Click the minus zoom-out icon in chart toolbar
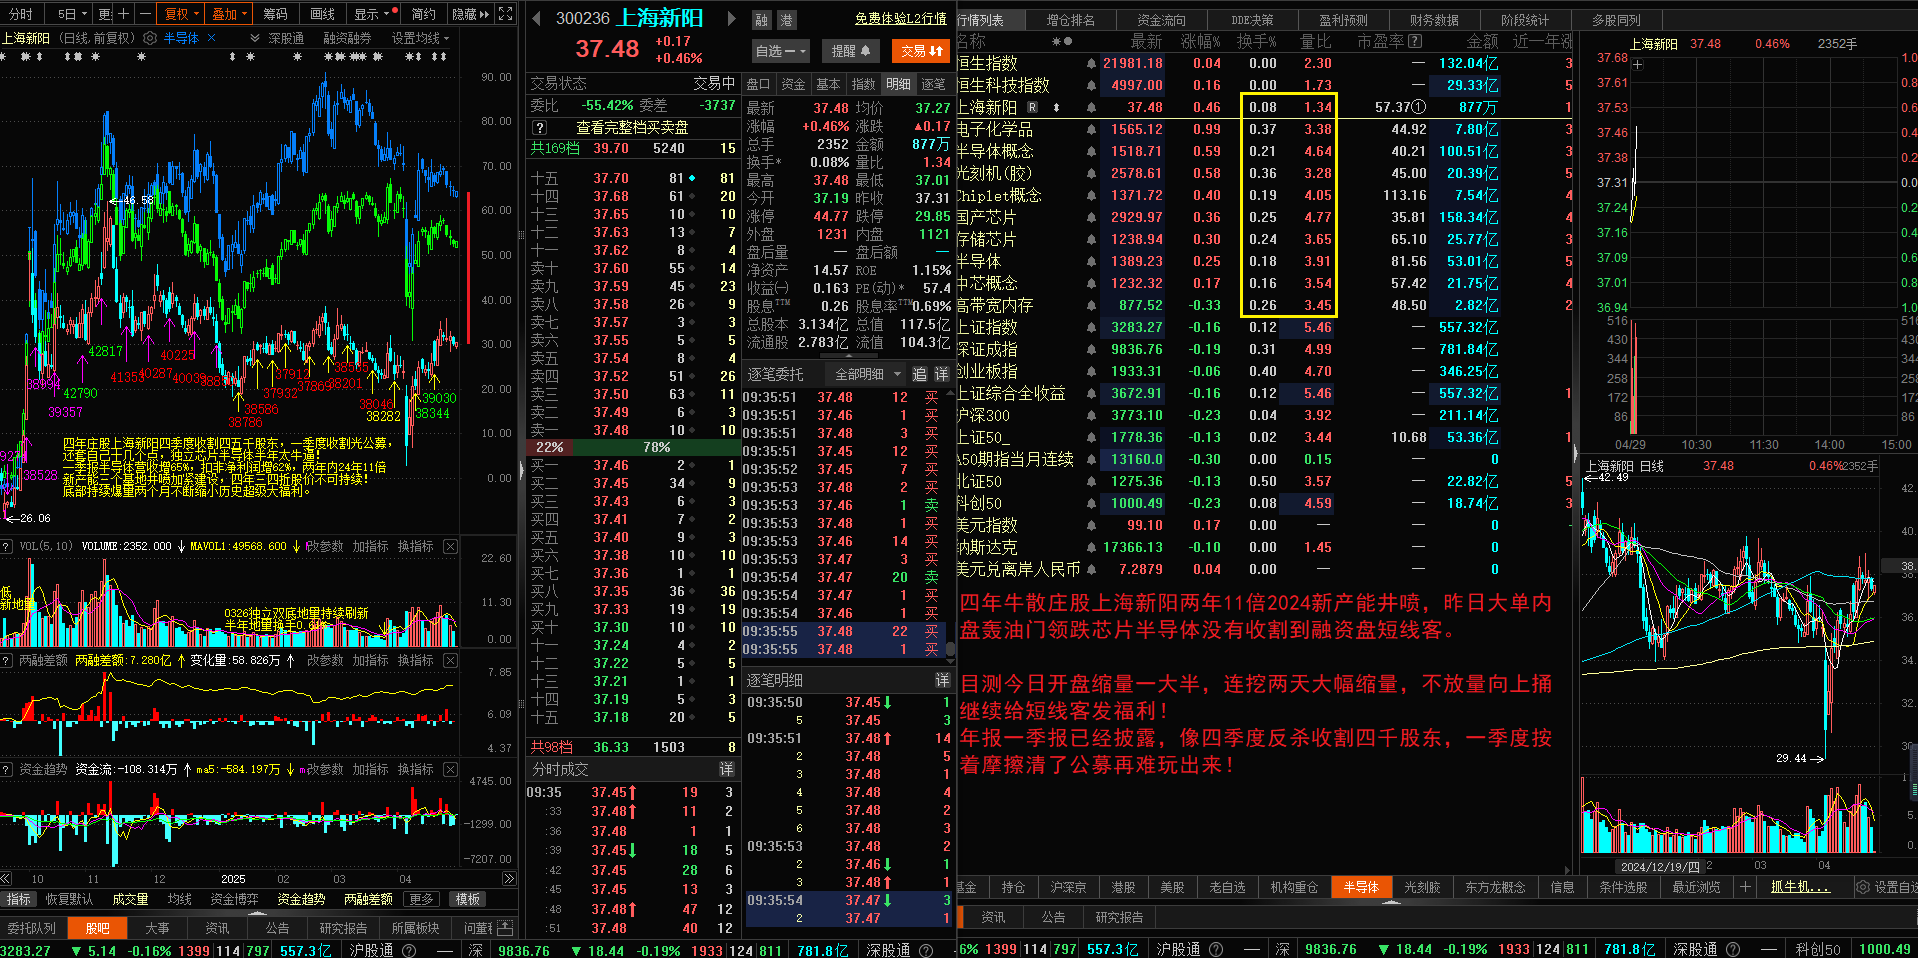The height and width of the screenshot is (958, 1918). 145,14
